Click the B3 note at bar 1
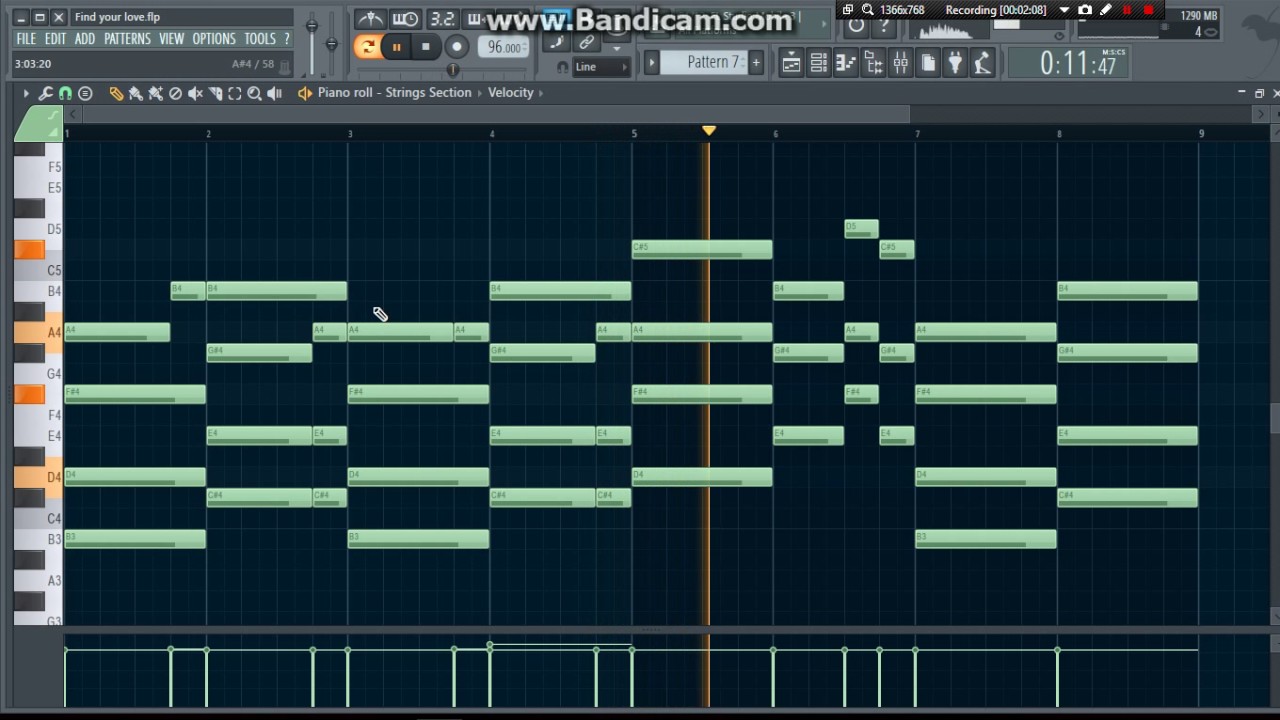 [135, 540]
